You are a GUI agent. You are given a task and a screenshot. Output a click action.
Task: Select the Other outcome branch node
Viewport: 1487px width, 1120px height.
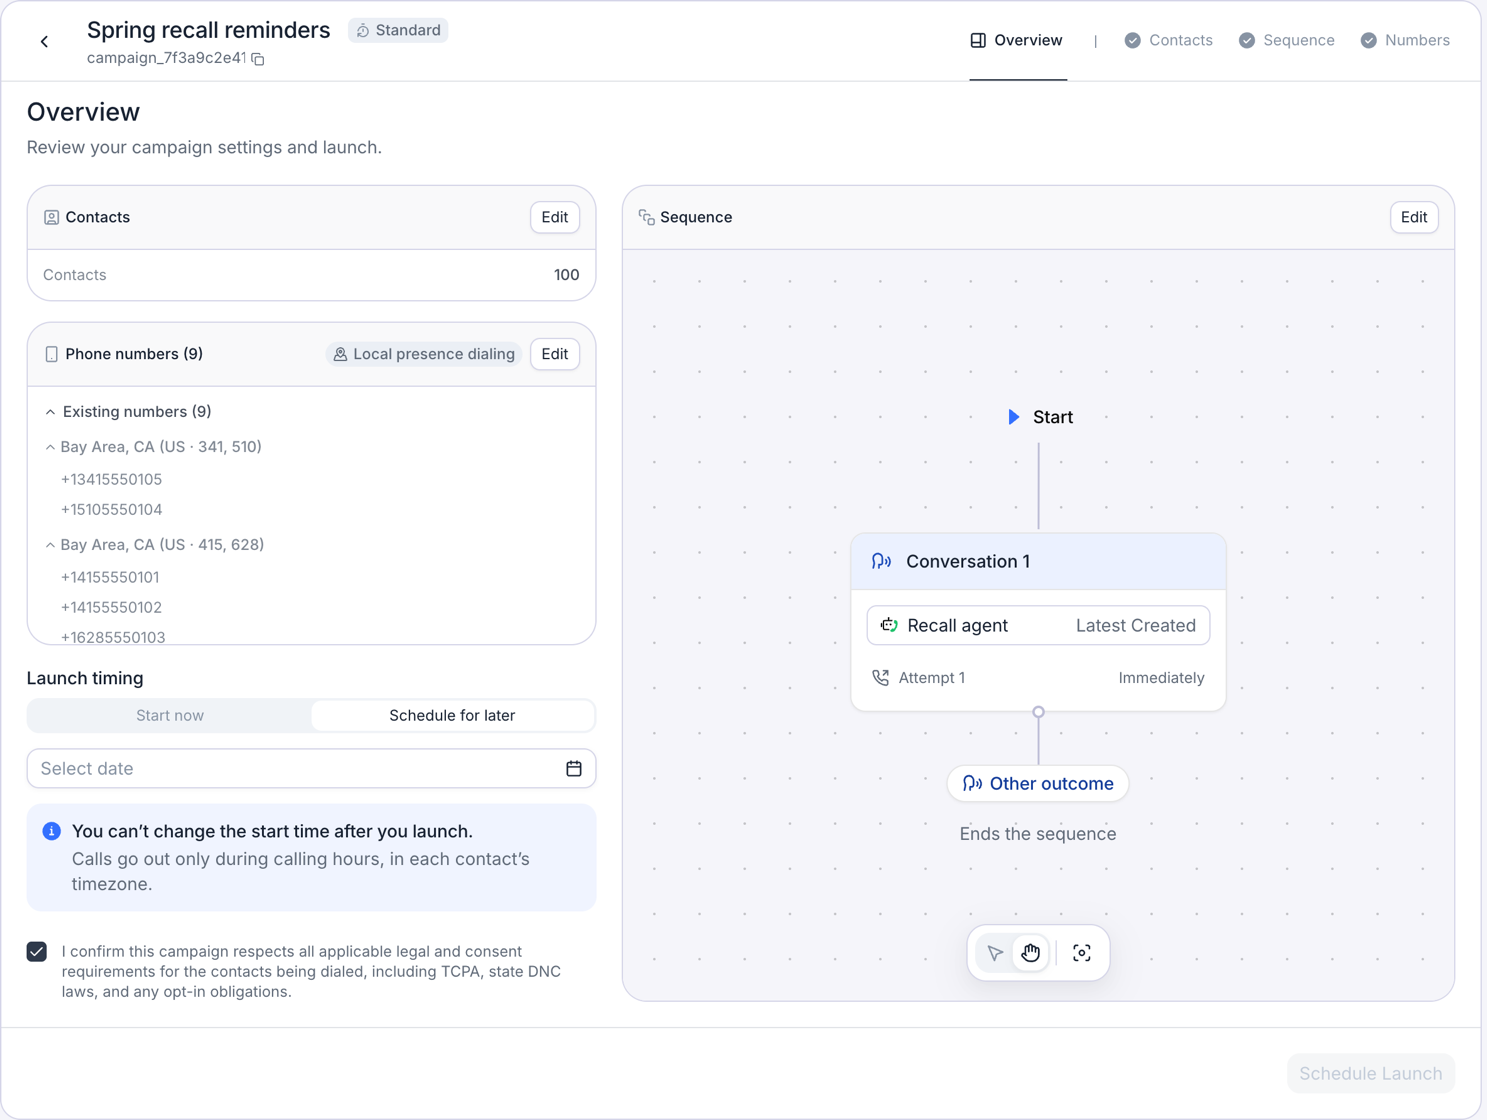1038,783
